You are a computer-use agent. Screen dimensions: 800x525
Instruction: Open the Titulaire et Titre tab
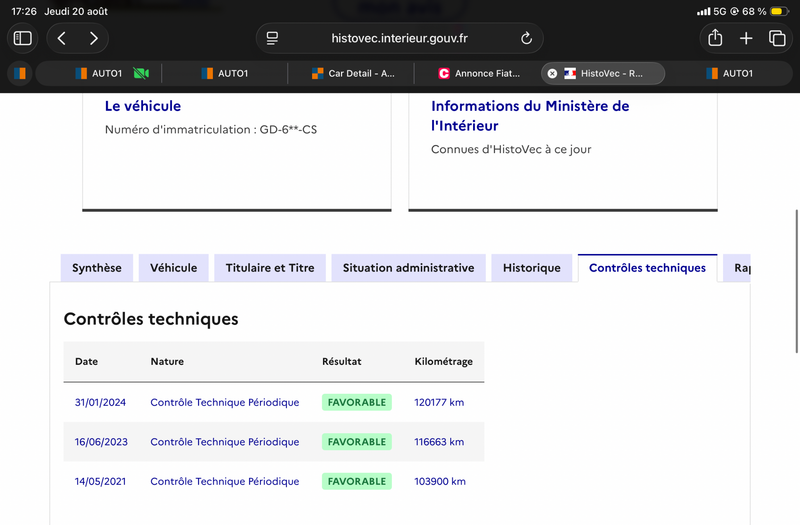click(270, 268)
